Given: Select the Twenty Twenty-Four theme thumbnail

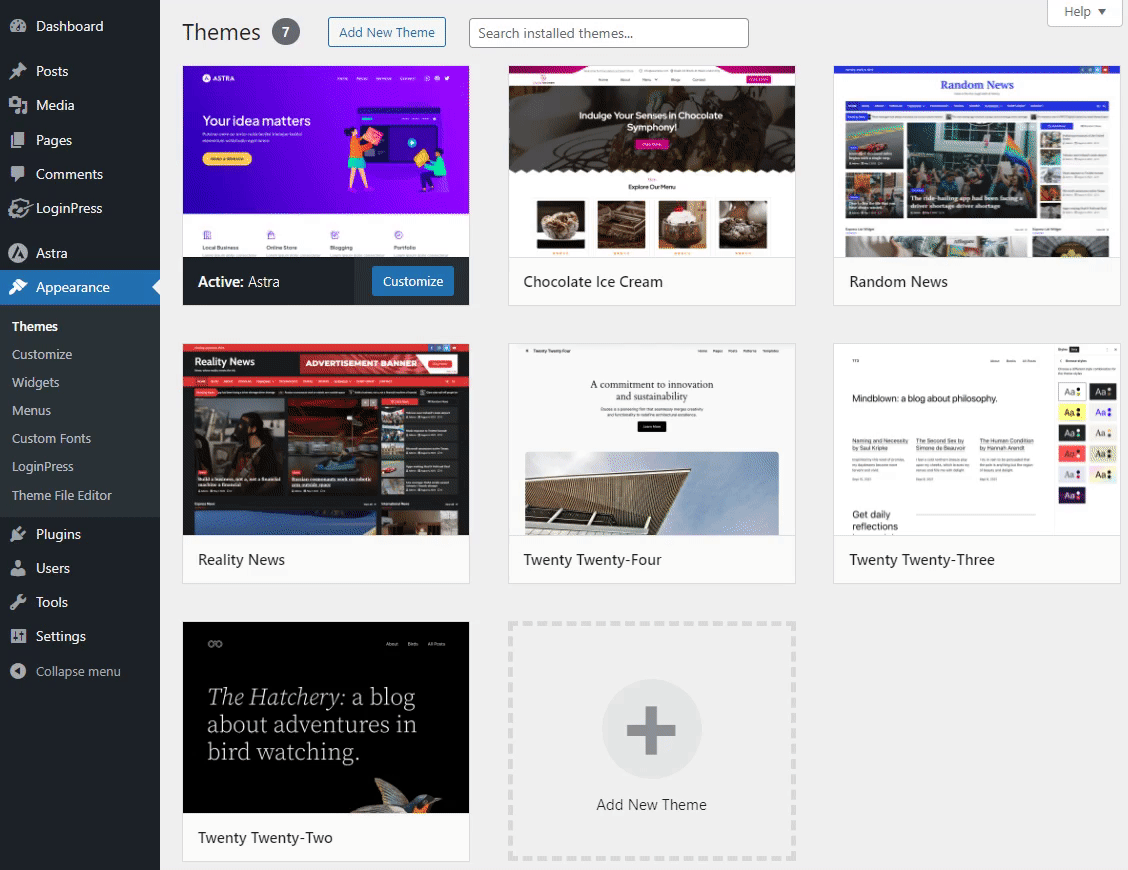Looking at the screenshot, I should [x=652, y=439].
